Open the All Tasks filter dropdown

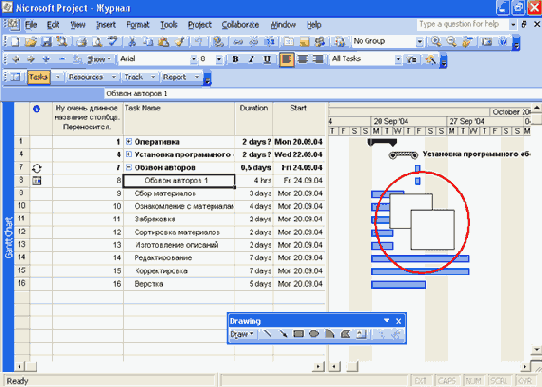click(x=398, y=59)
